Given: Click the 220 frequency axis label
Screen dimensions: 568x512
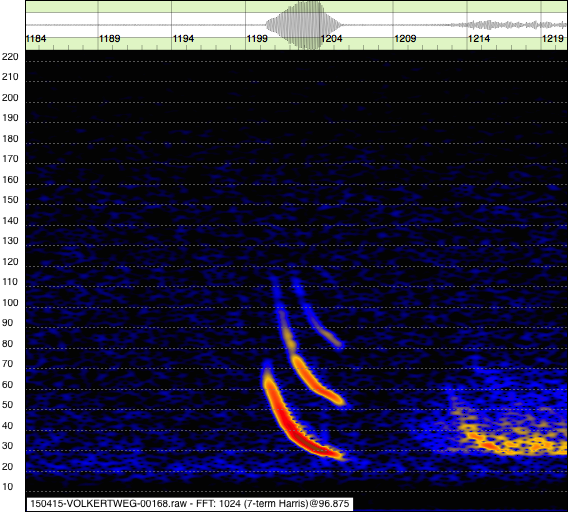Looking at the screenshot, I should (x=10, y=57).
